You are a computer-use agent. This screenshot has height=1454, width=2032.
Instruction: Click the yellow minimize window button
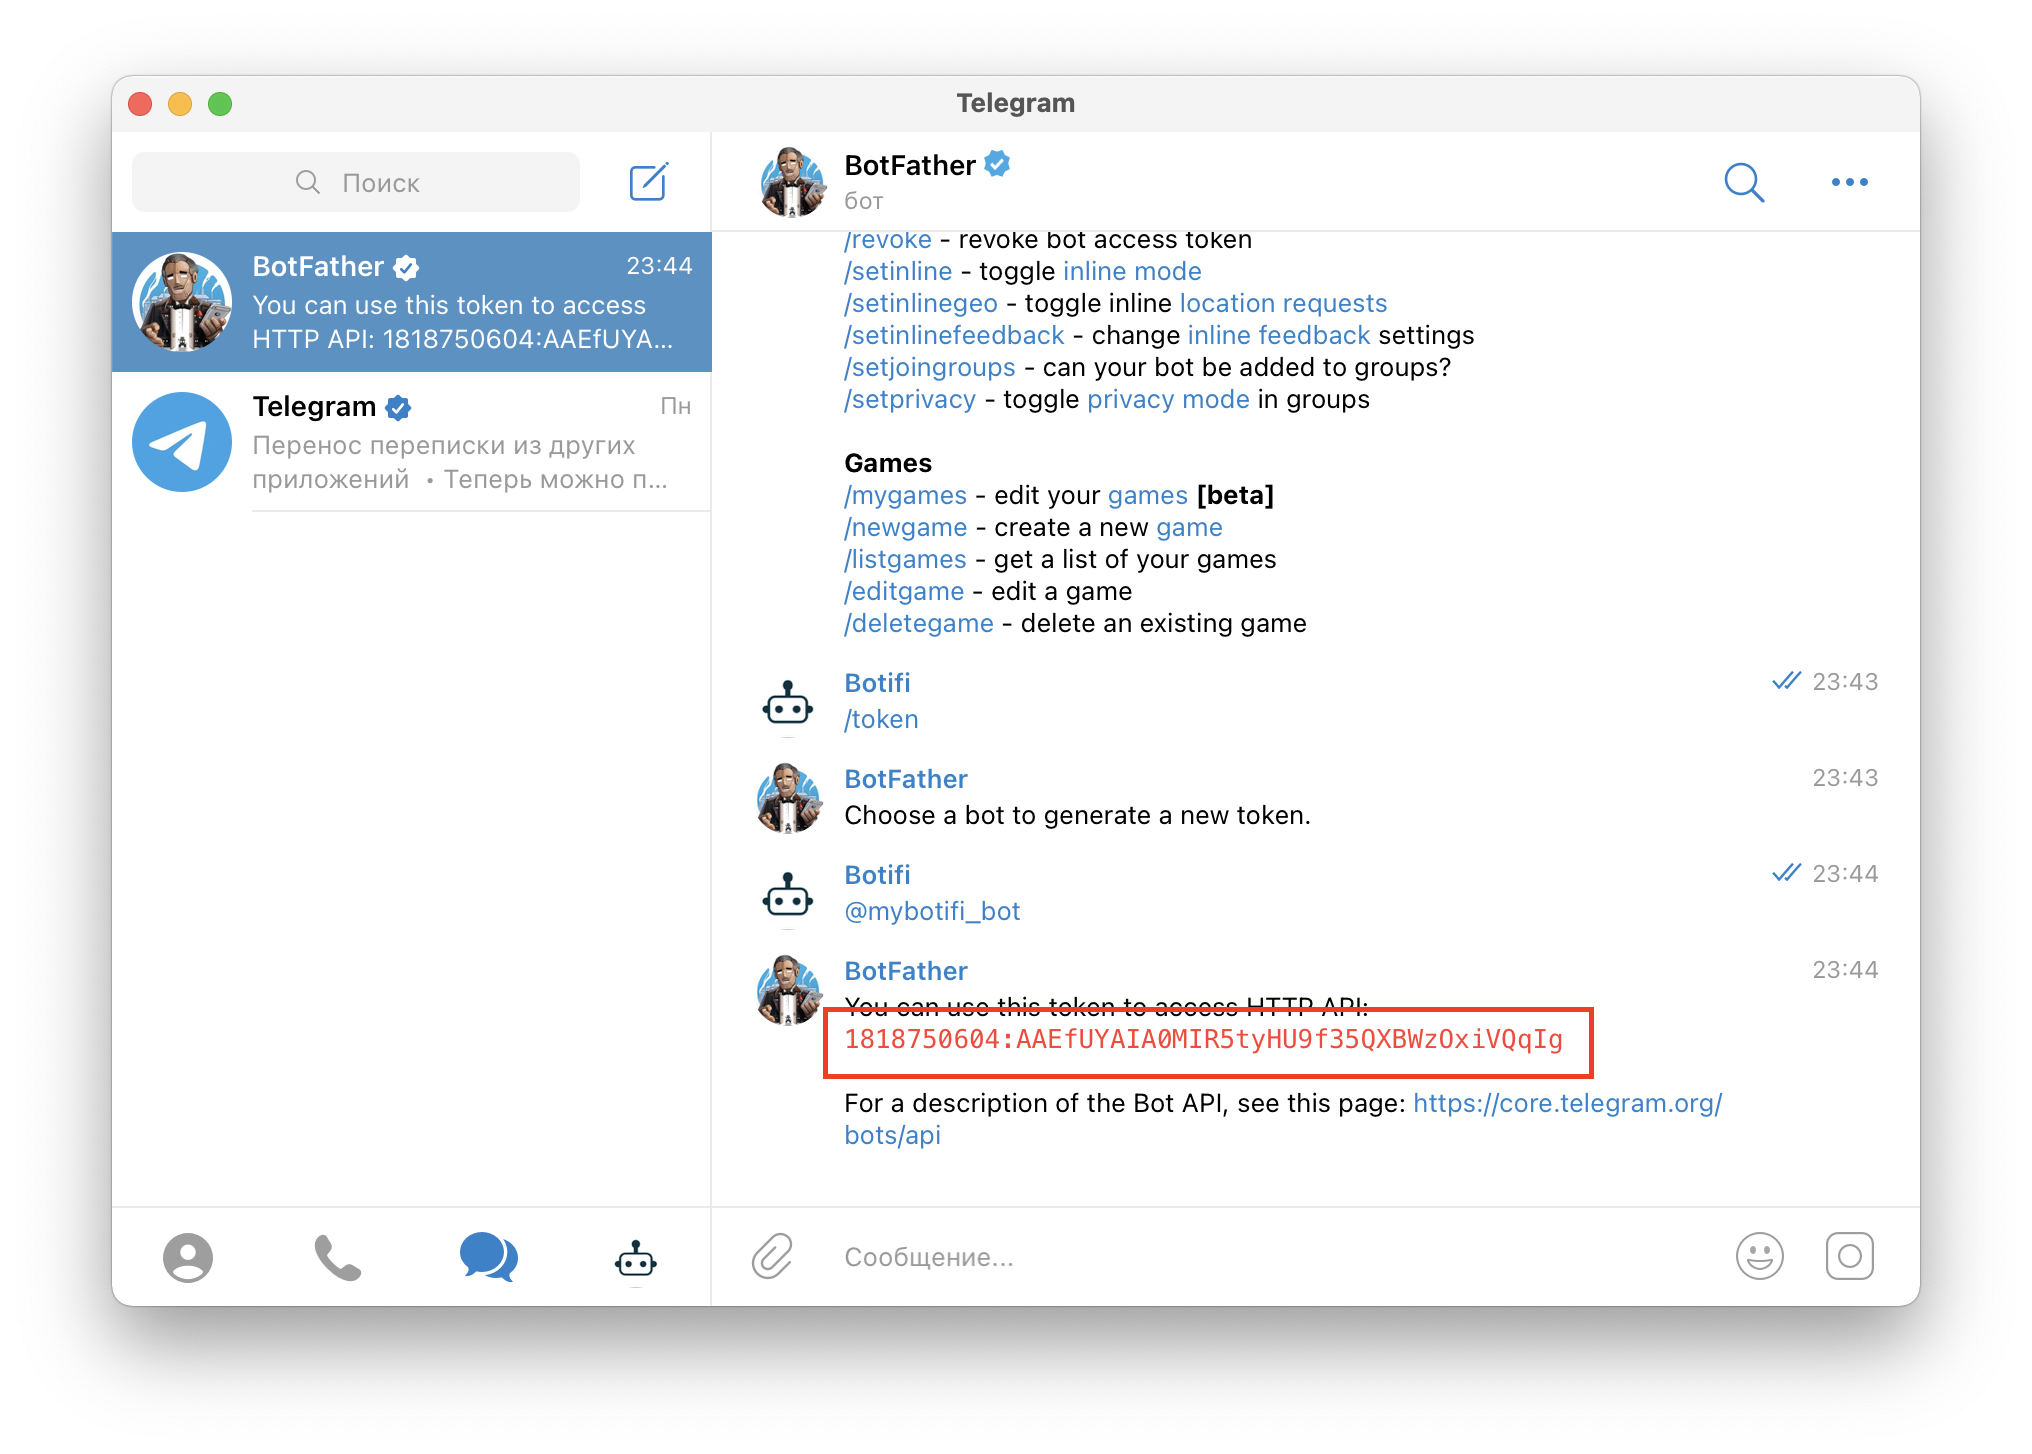pyautogui.click(x=180, y=104)
